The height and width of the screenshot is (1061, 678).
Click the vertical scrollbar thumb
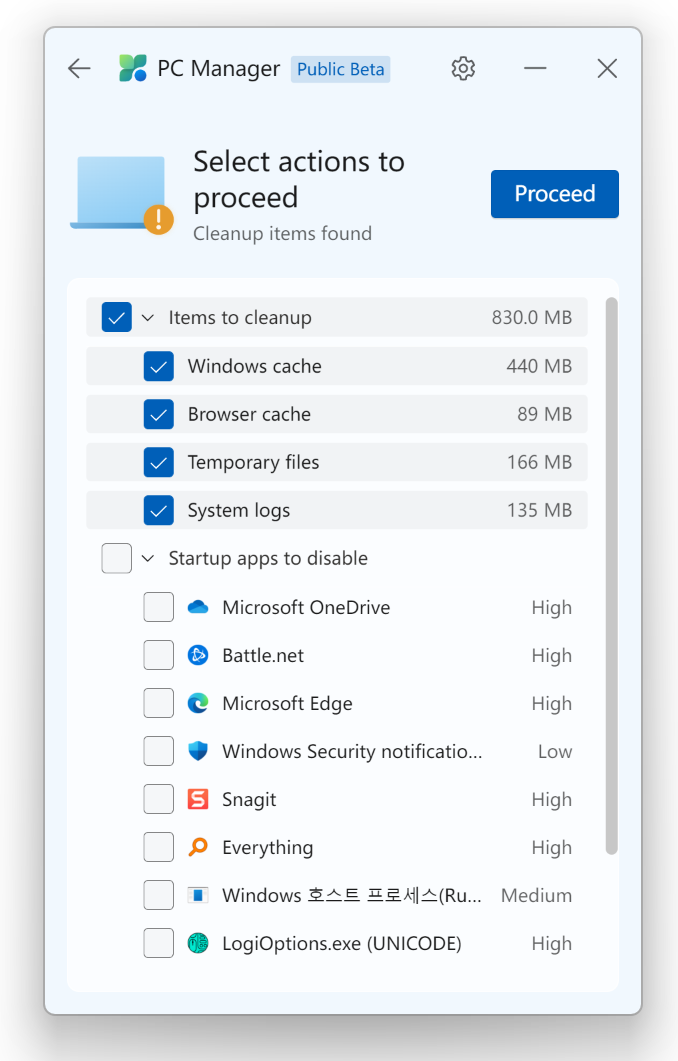(612, 576)
